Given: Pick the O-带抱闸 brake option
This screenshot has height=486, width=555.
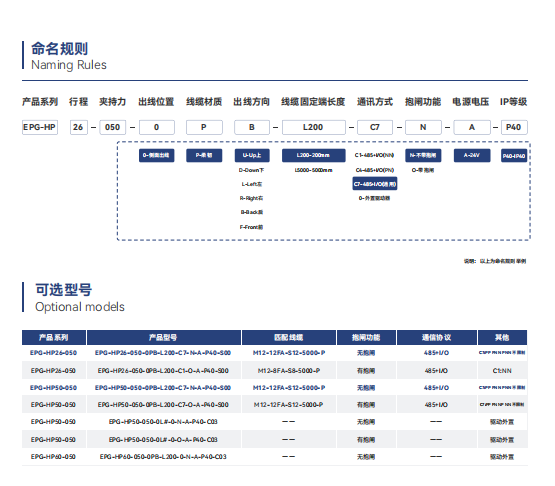Looking at the screenshot, I should click(x=423, y=170).
